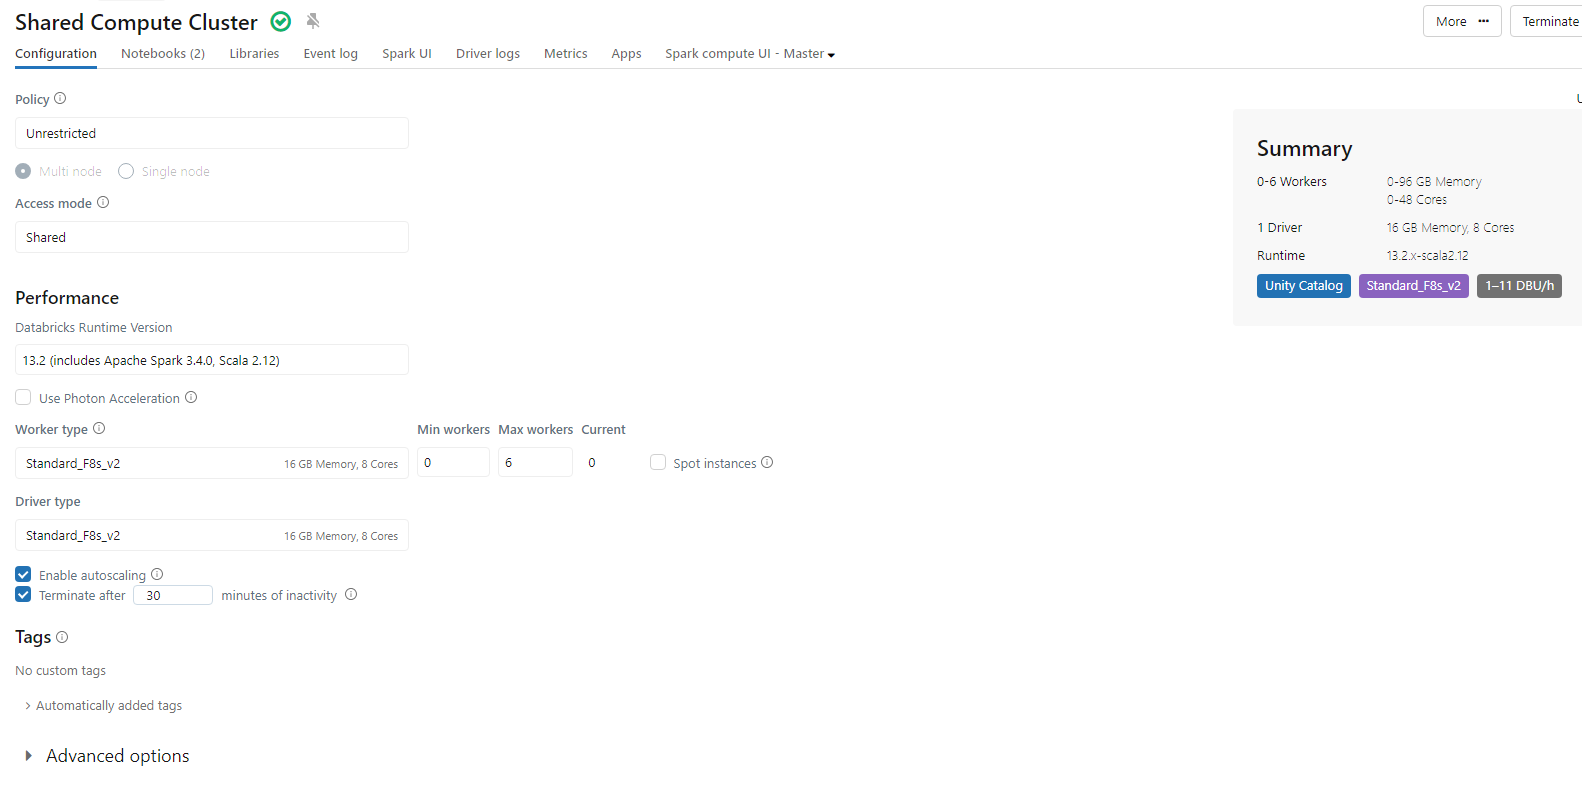
Task: Uncheck Enable autoscaling checkbox
Action: (x=23, y=574)
